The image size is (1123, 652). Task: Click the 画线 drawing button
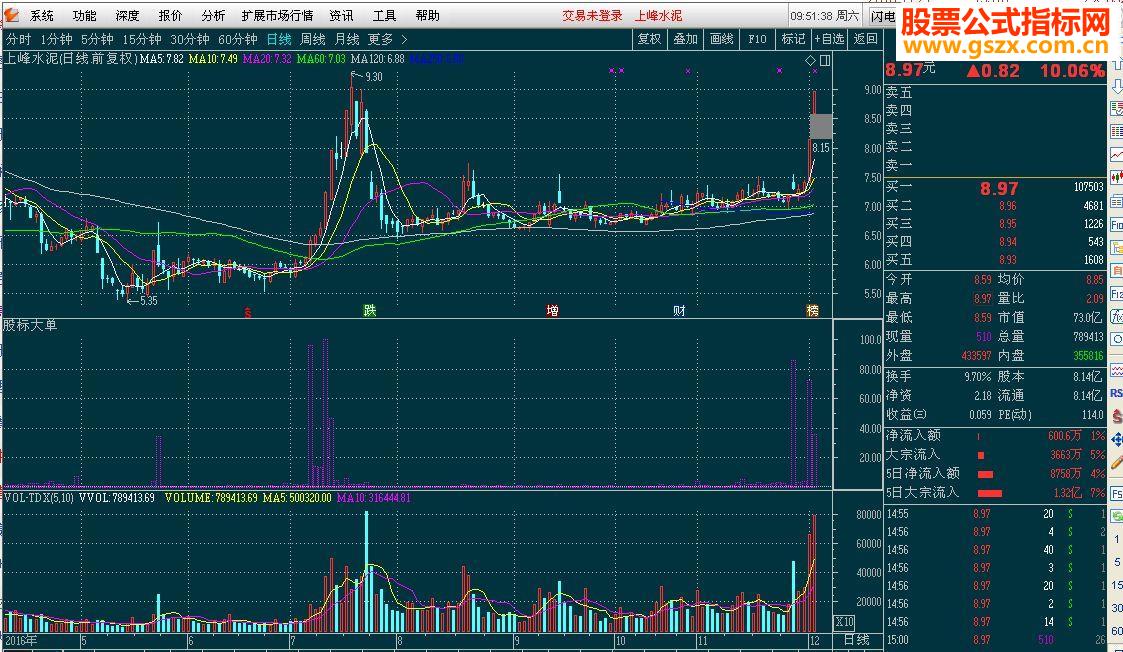pyautogui.click(x=721, y=39)
